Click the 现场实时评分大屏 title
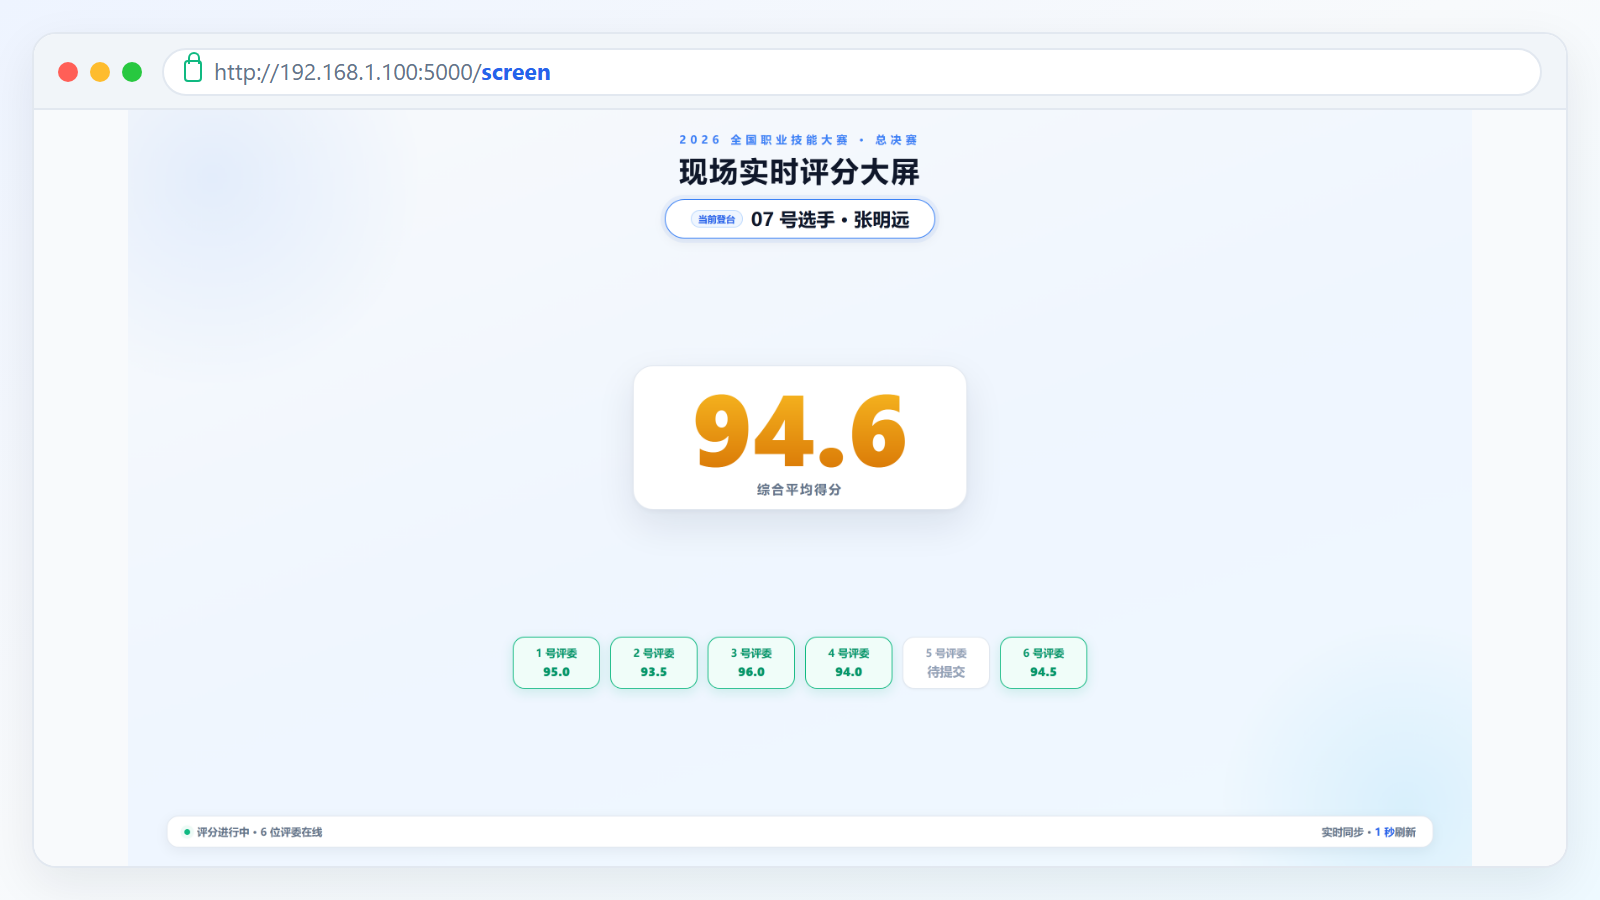Screen dimensions: 1600x900 pyautogui.click(x=799, y=172)
